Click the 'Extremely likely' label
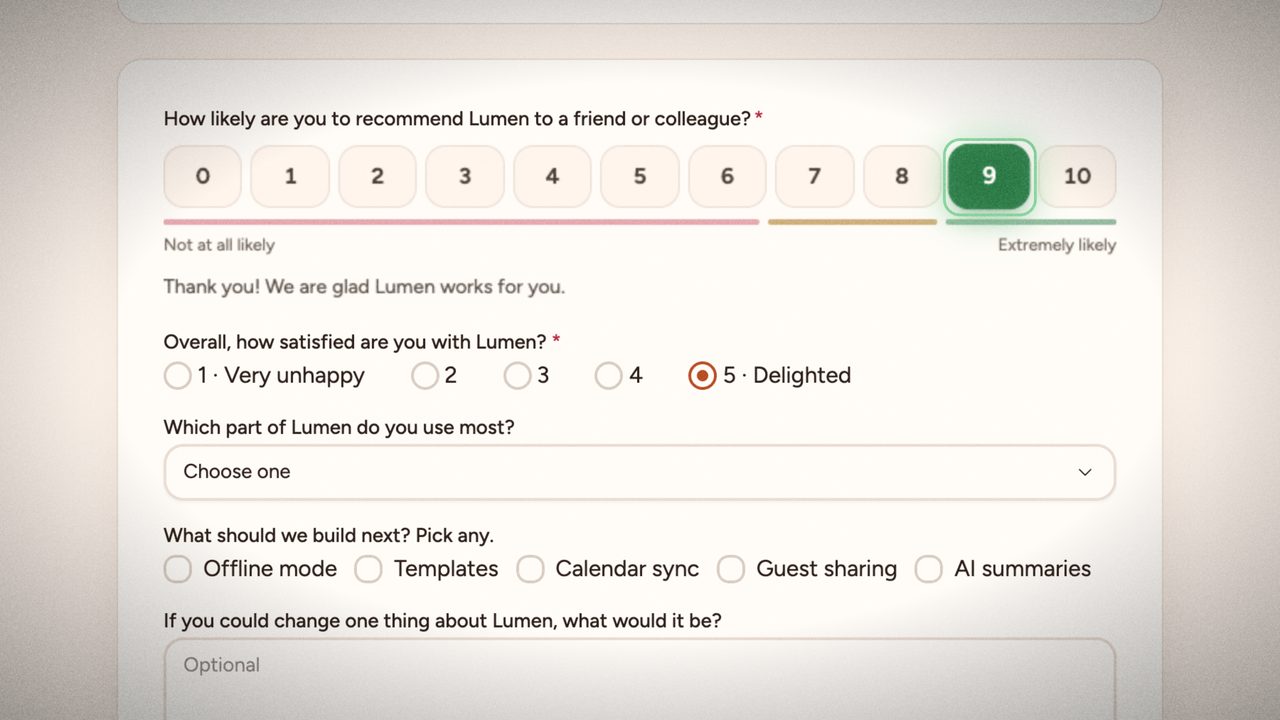 coord(1057,245)
